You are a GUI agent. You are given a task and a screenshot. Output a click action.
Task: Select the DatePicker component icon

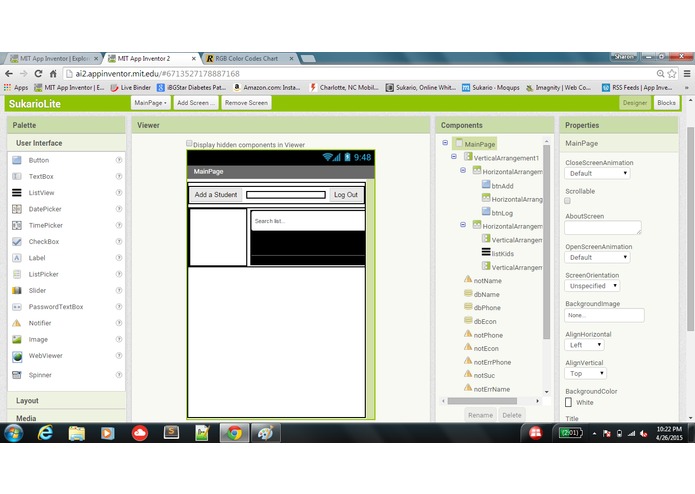pos(17,209)
